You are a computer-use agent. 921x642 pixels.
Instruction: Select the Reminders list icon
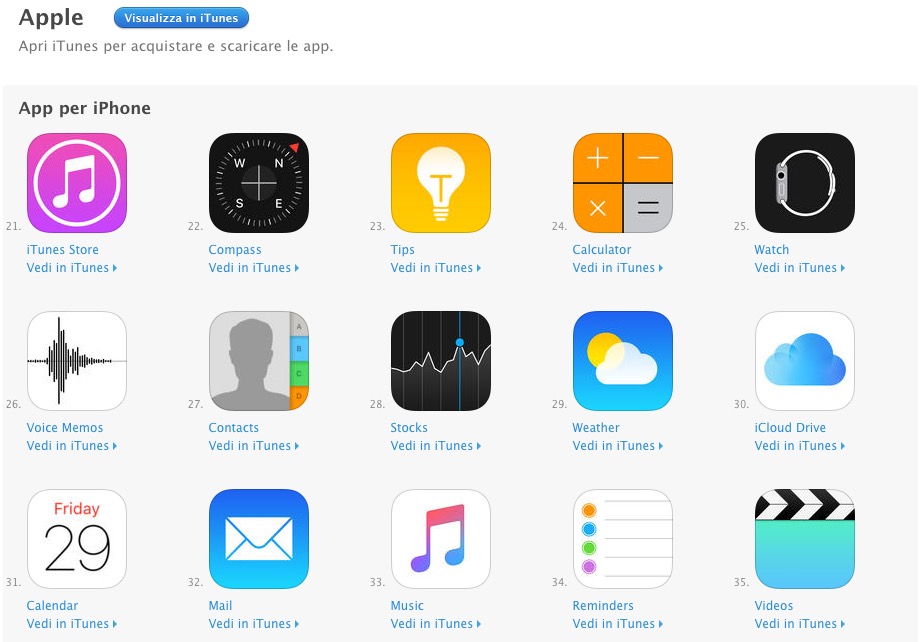point(623,539)
